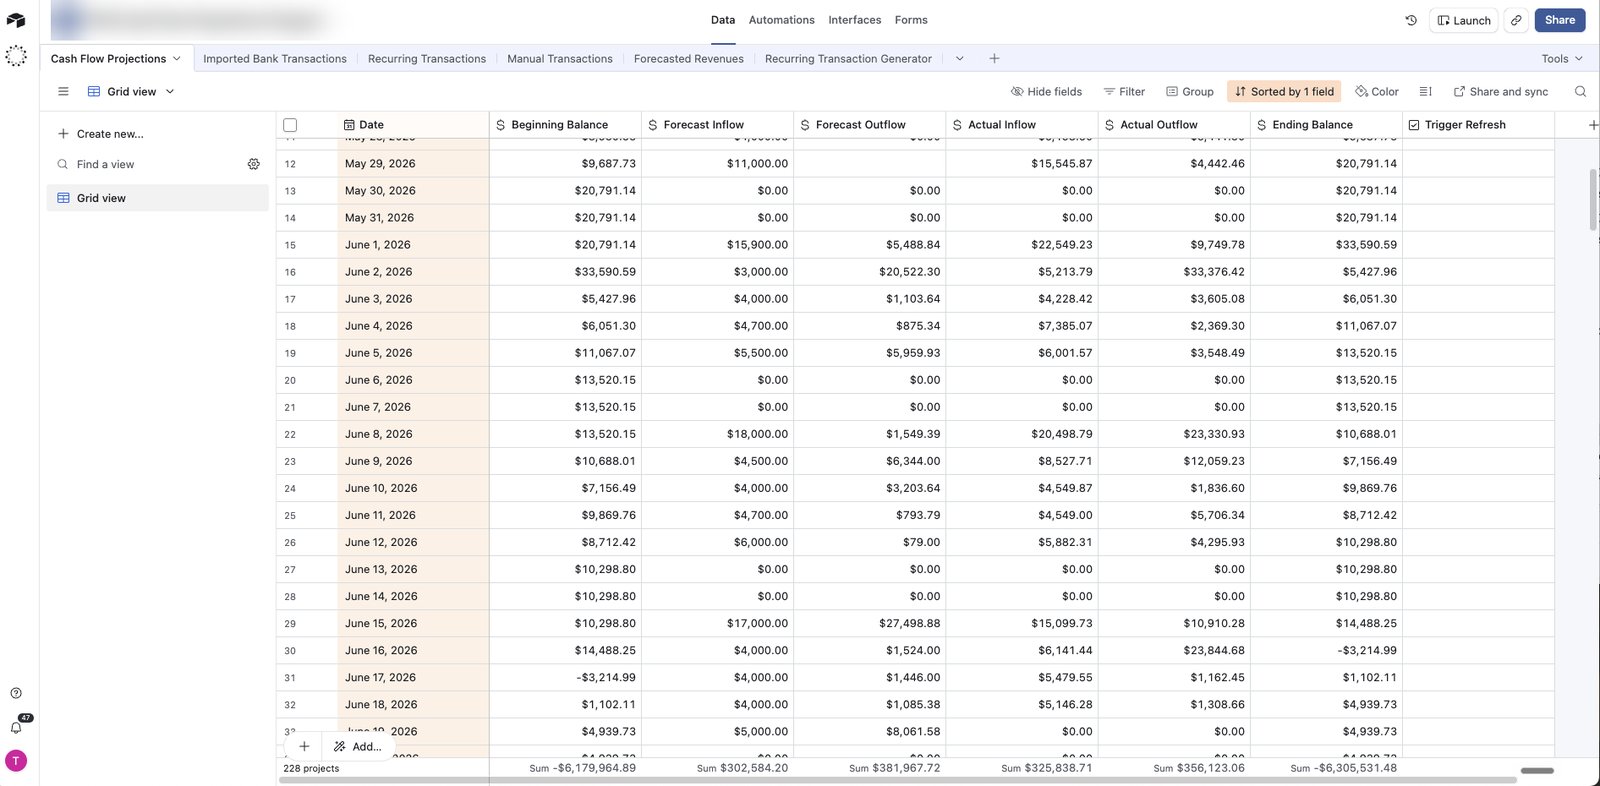The width and height of the screenshot is (1600, 786).
Task: Click Trigger Refresh field checkbox icon
Action: [x=1414, y=125]
